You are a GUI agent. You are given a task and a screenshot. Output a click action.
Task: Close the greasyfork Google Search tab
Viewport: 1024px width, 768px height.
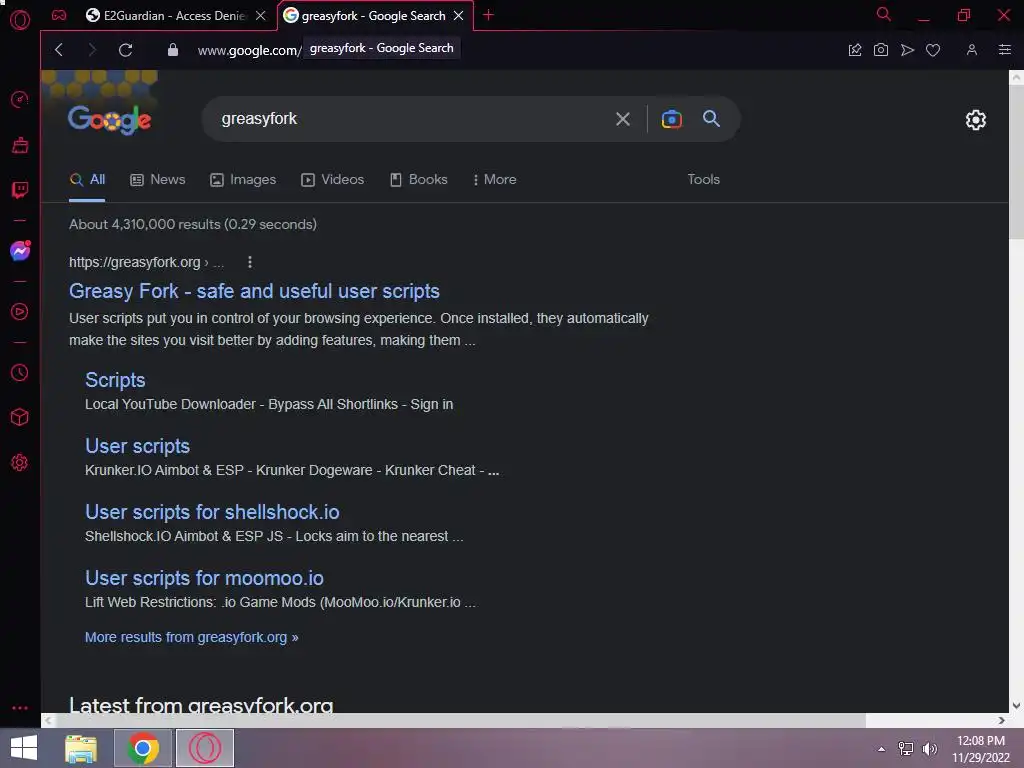[x=458, y=16]
